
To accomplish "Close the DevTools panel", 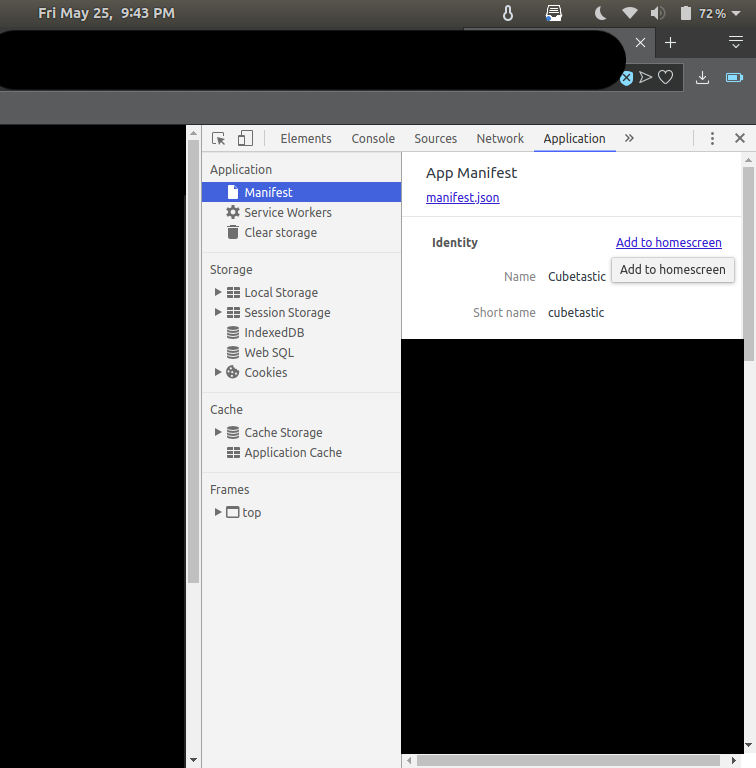I will (x=740, y=138).
